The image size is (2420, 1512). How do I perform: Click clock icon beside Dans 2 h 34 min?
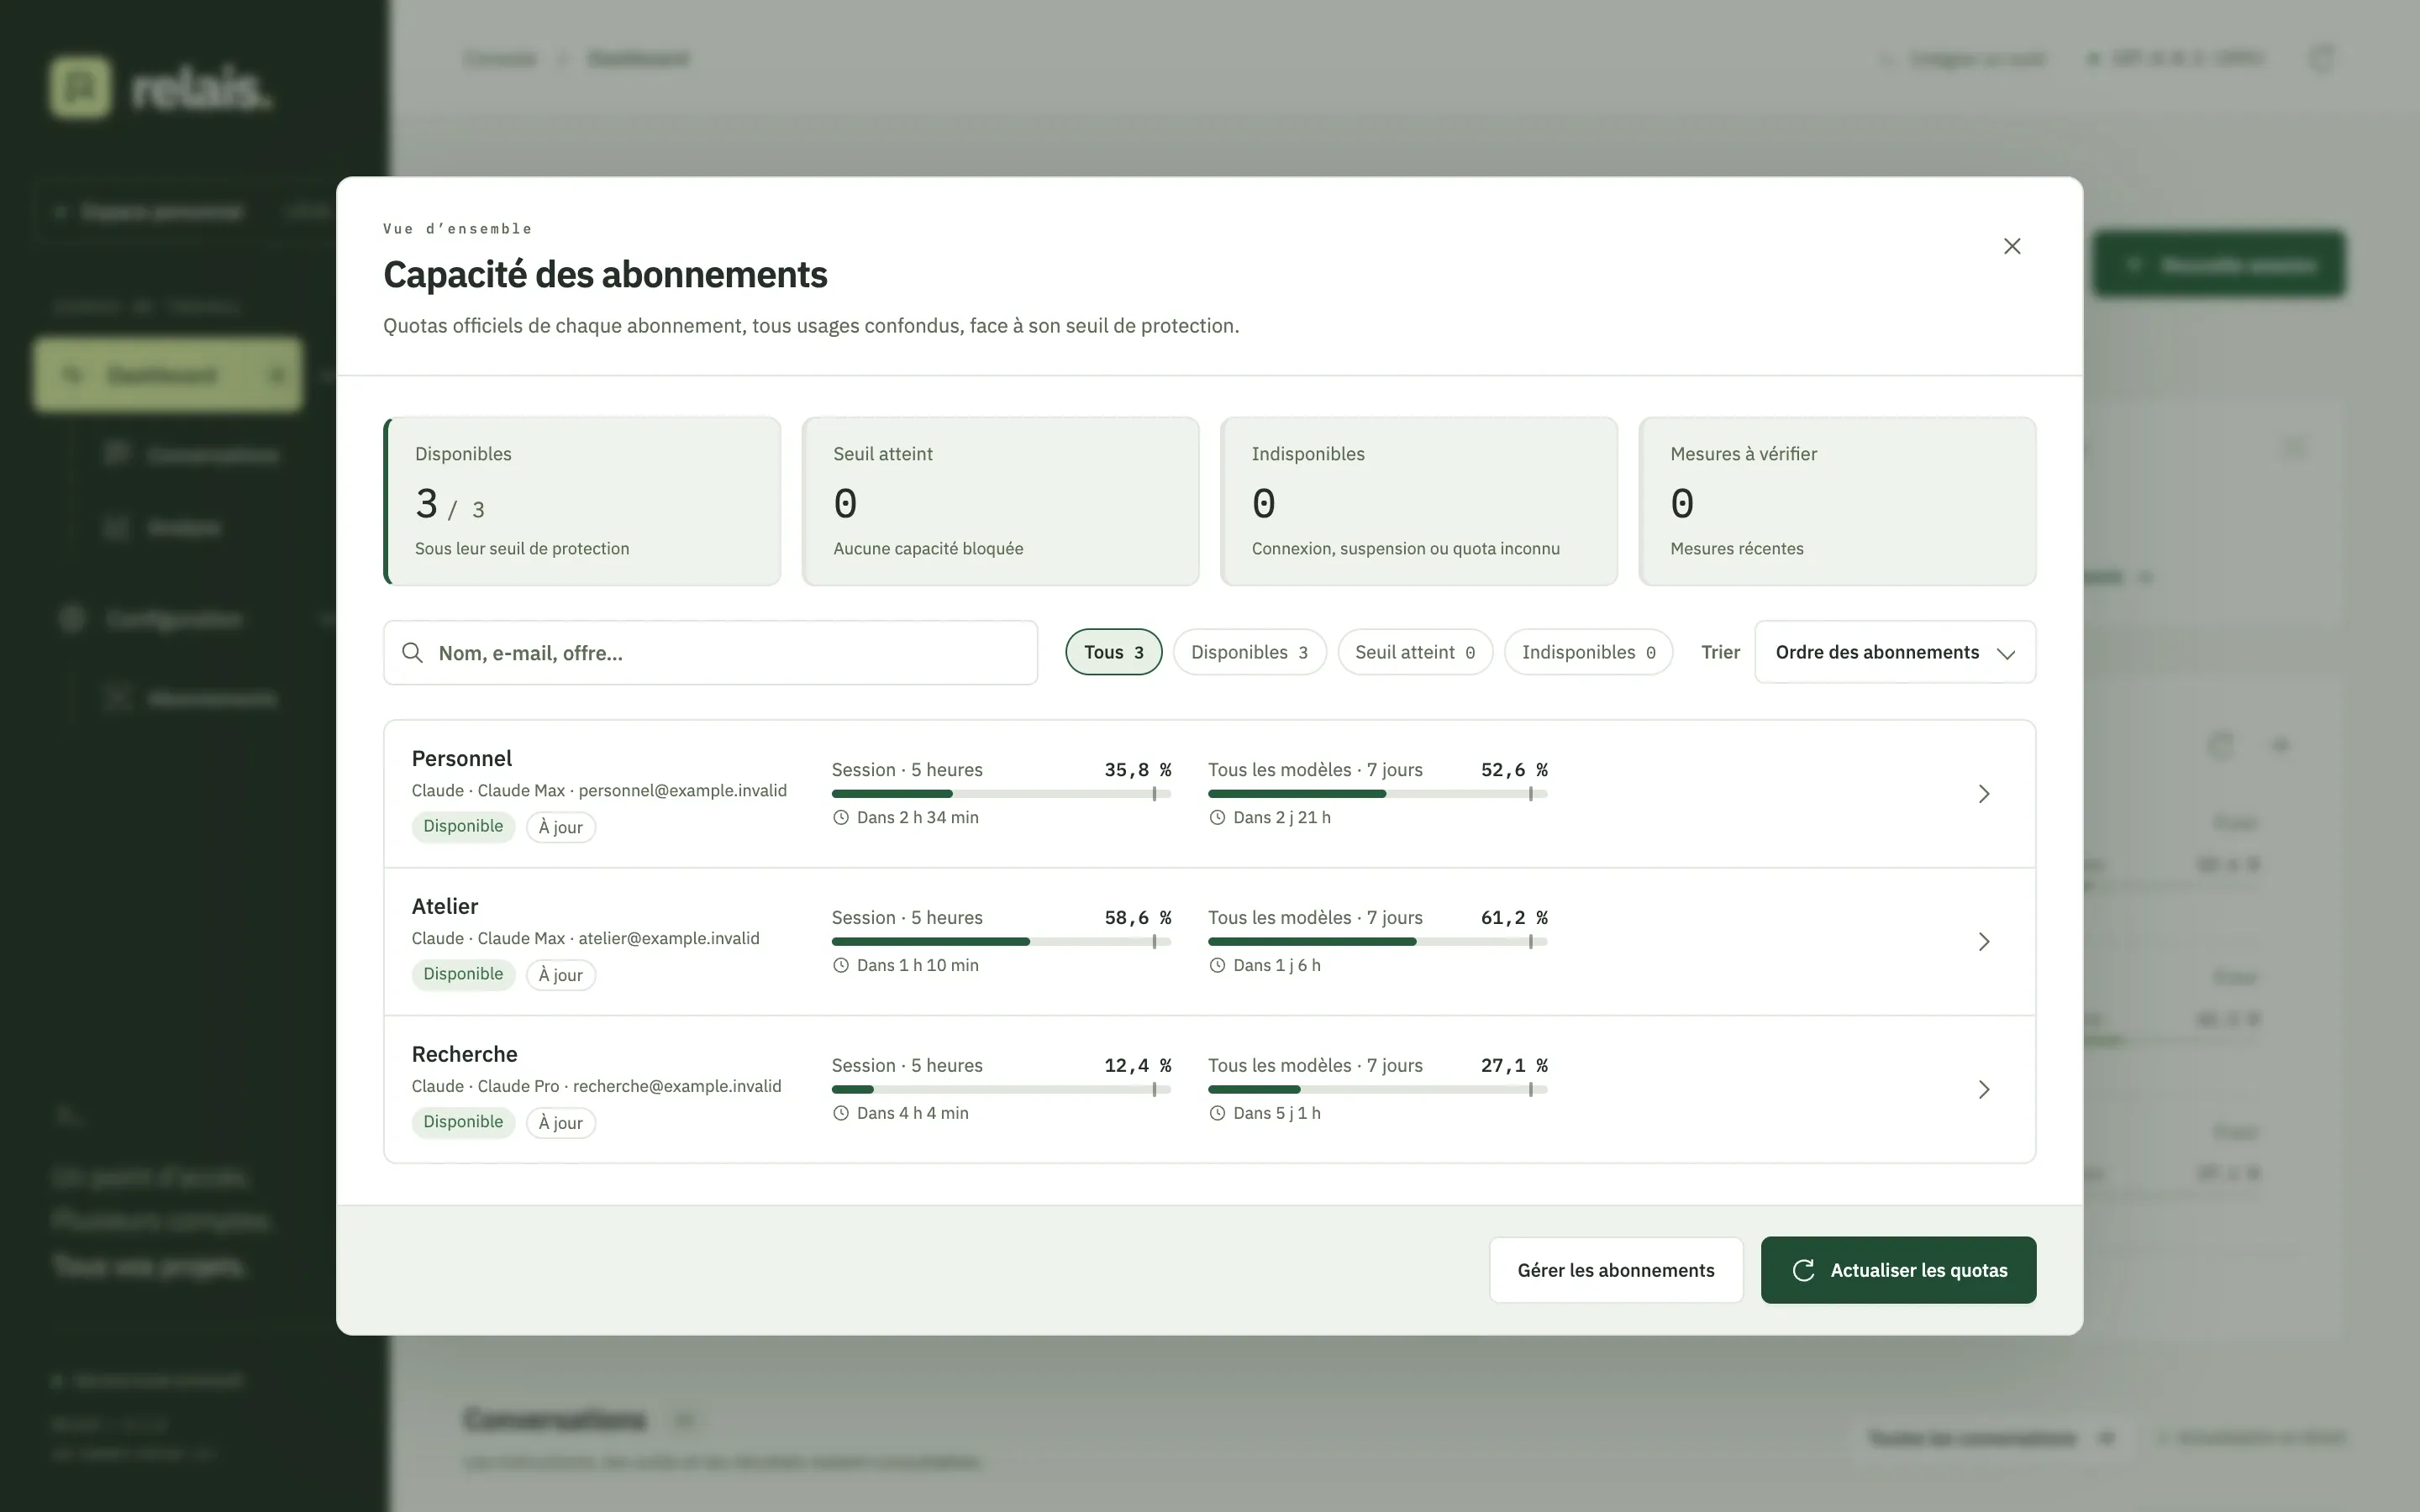[x=841, y=818]
